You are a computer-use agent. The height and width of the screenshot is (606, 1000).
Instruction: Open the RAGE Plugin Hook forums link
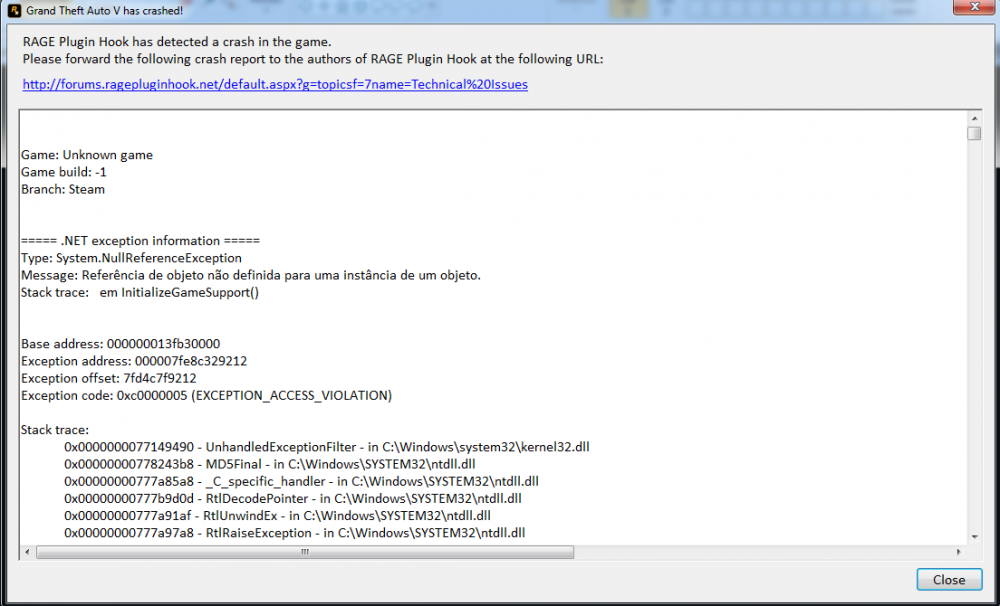click(x=275, y=84)
